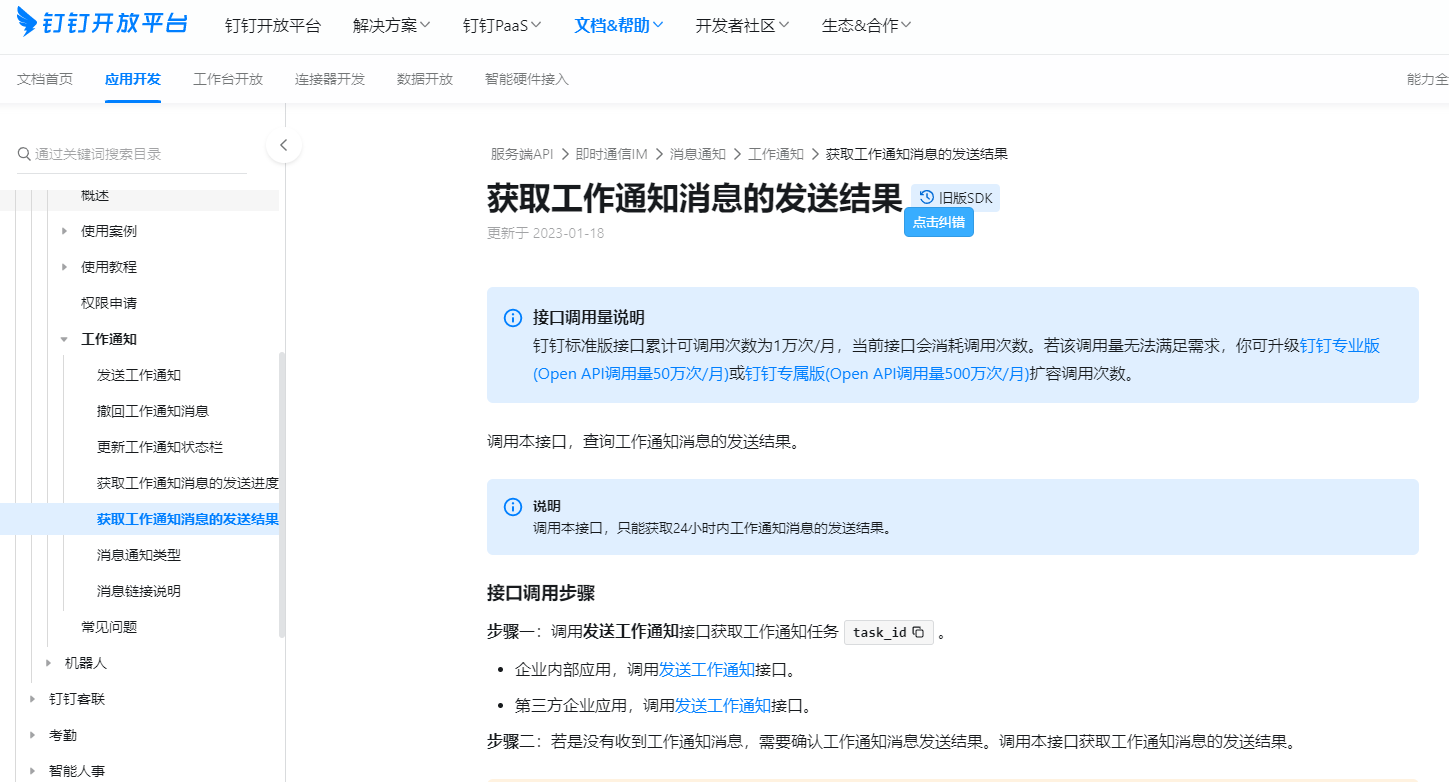Open the 开发者社区 dropdown menu
The width and height of the screenshot is (1449, 782).
(x=742, y=26)
